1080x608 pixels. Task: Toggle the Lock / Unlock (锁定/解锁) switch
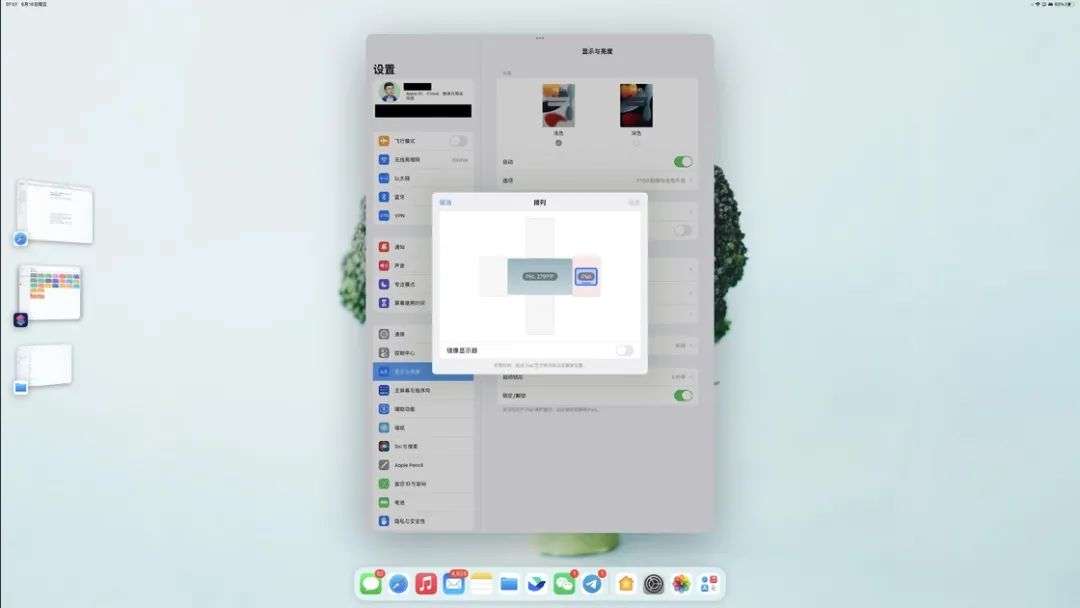click(x=683, y=395)
